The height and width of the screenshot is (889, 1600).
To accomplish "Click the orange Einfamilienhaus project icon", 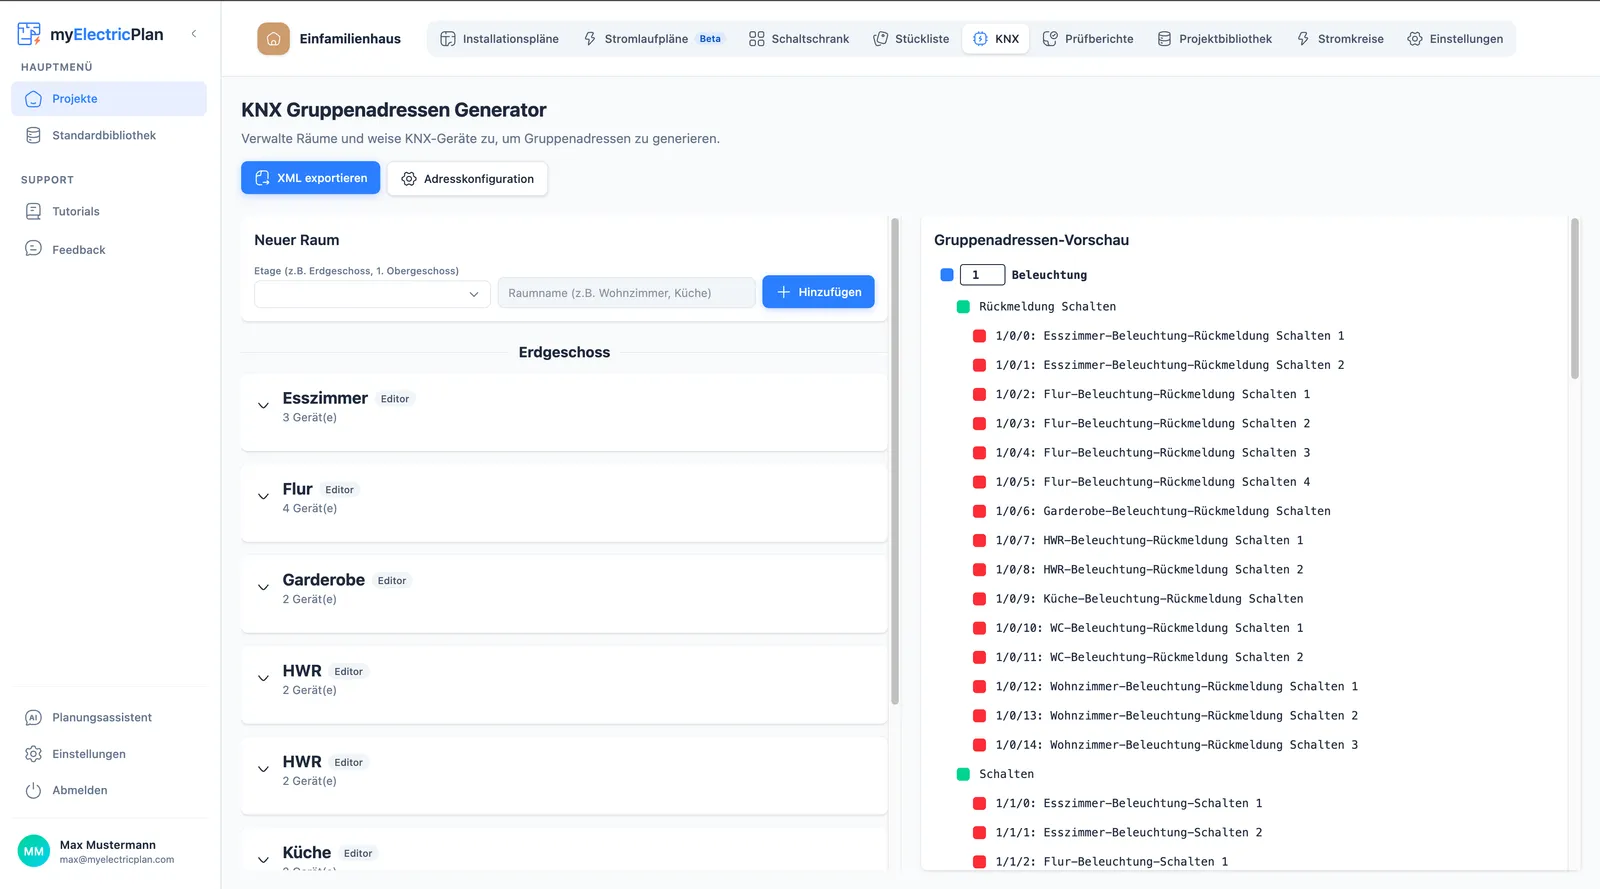I will 273,39.
